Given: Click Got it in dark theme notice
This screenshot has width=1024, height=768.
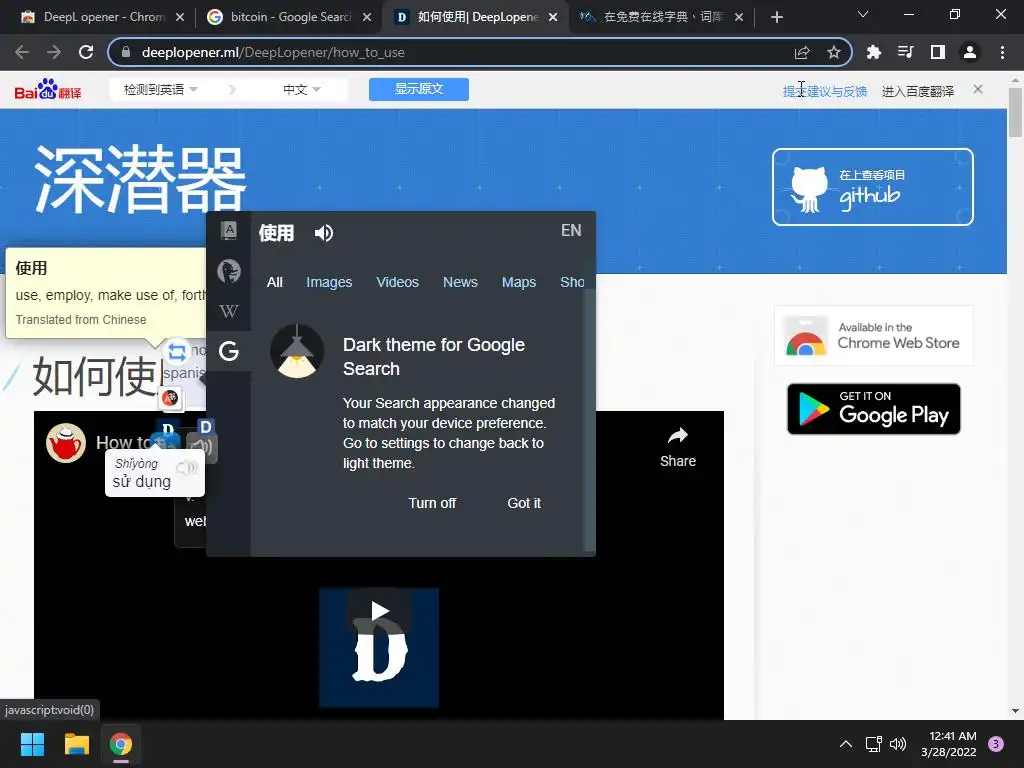Looking at the screenshot, I should point(524,504).
